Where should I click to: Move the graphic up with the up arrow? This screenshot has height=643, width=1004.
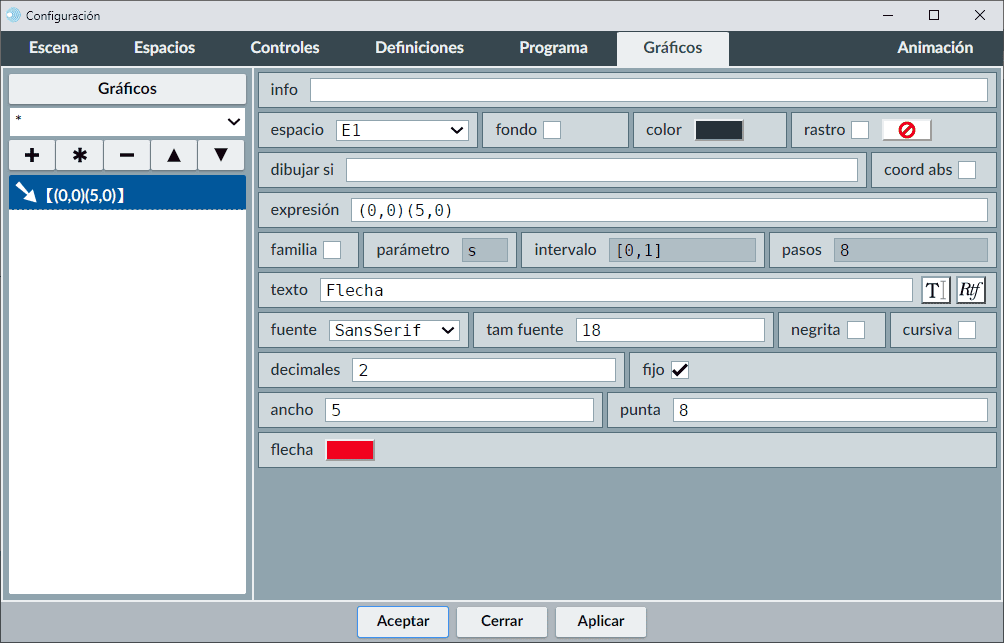pos(174,155)
